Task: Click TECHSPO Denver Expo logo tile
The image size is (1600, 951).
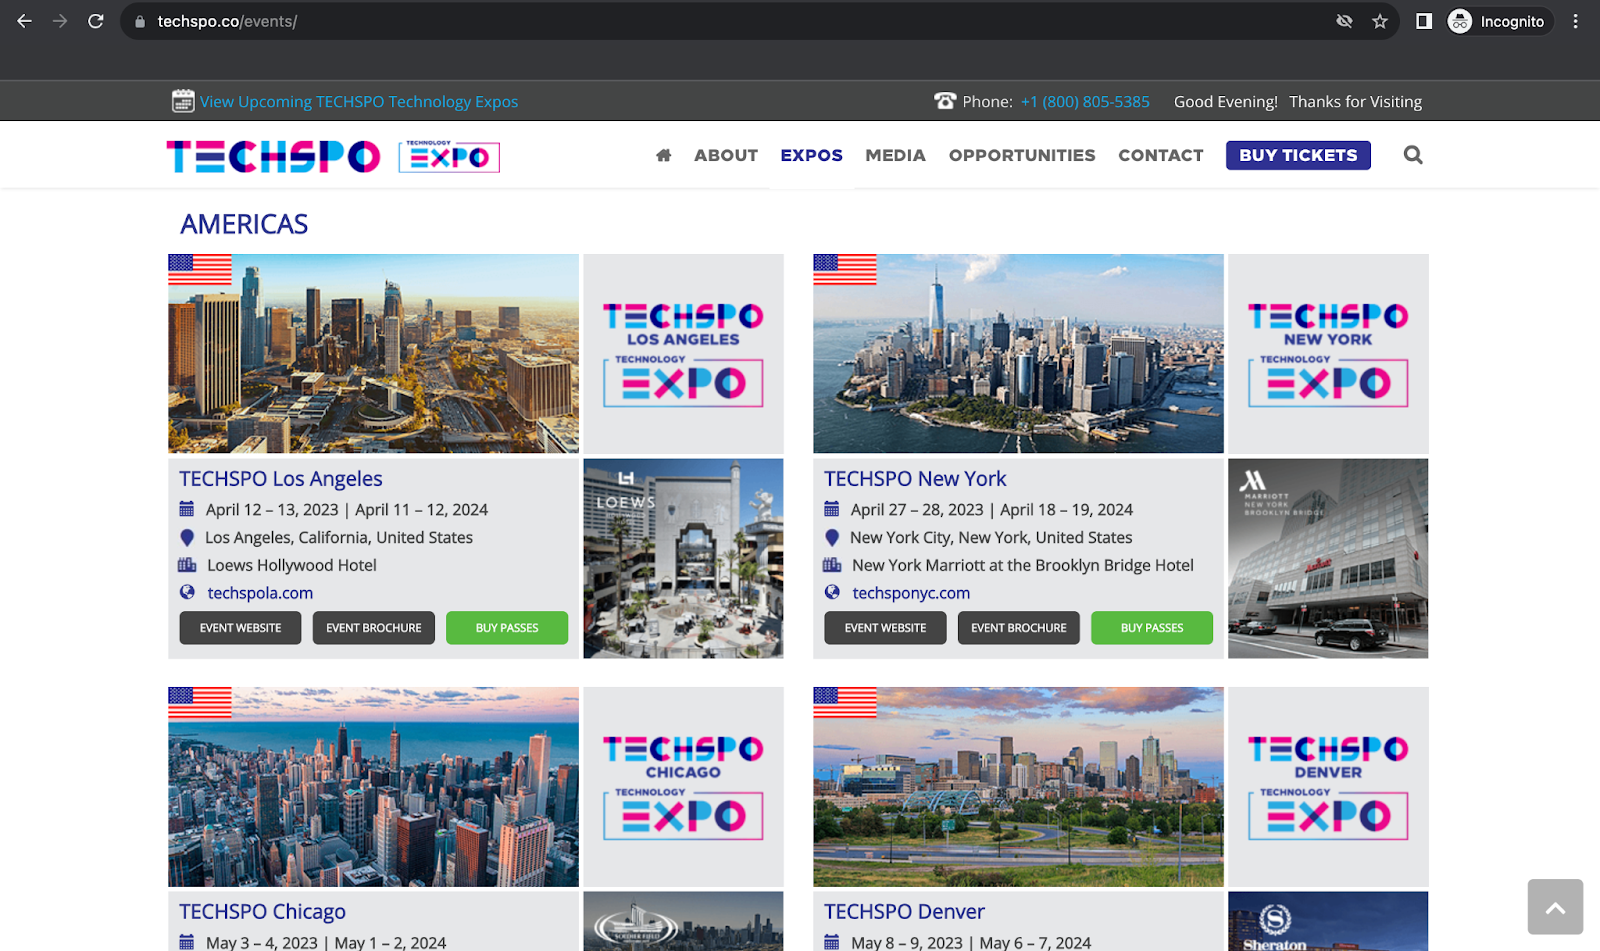Action: pos(1328,787)
